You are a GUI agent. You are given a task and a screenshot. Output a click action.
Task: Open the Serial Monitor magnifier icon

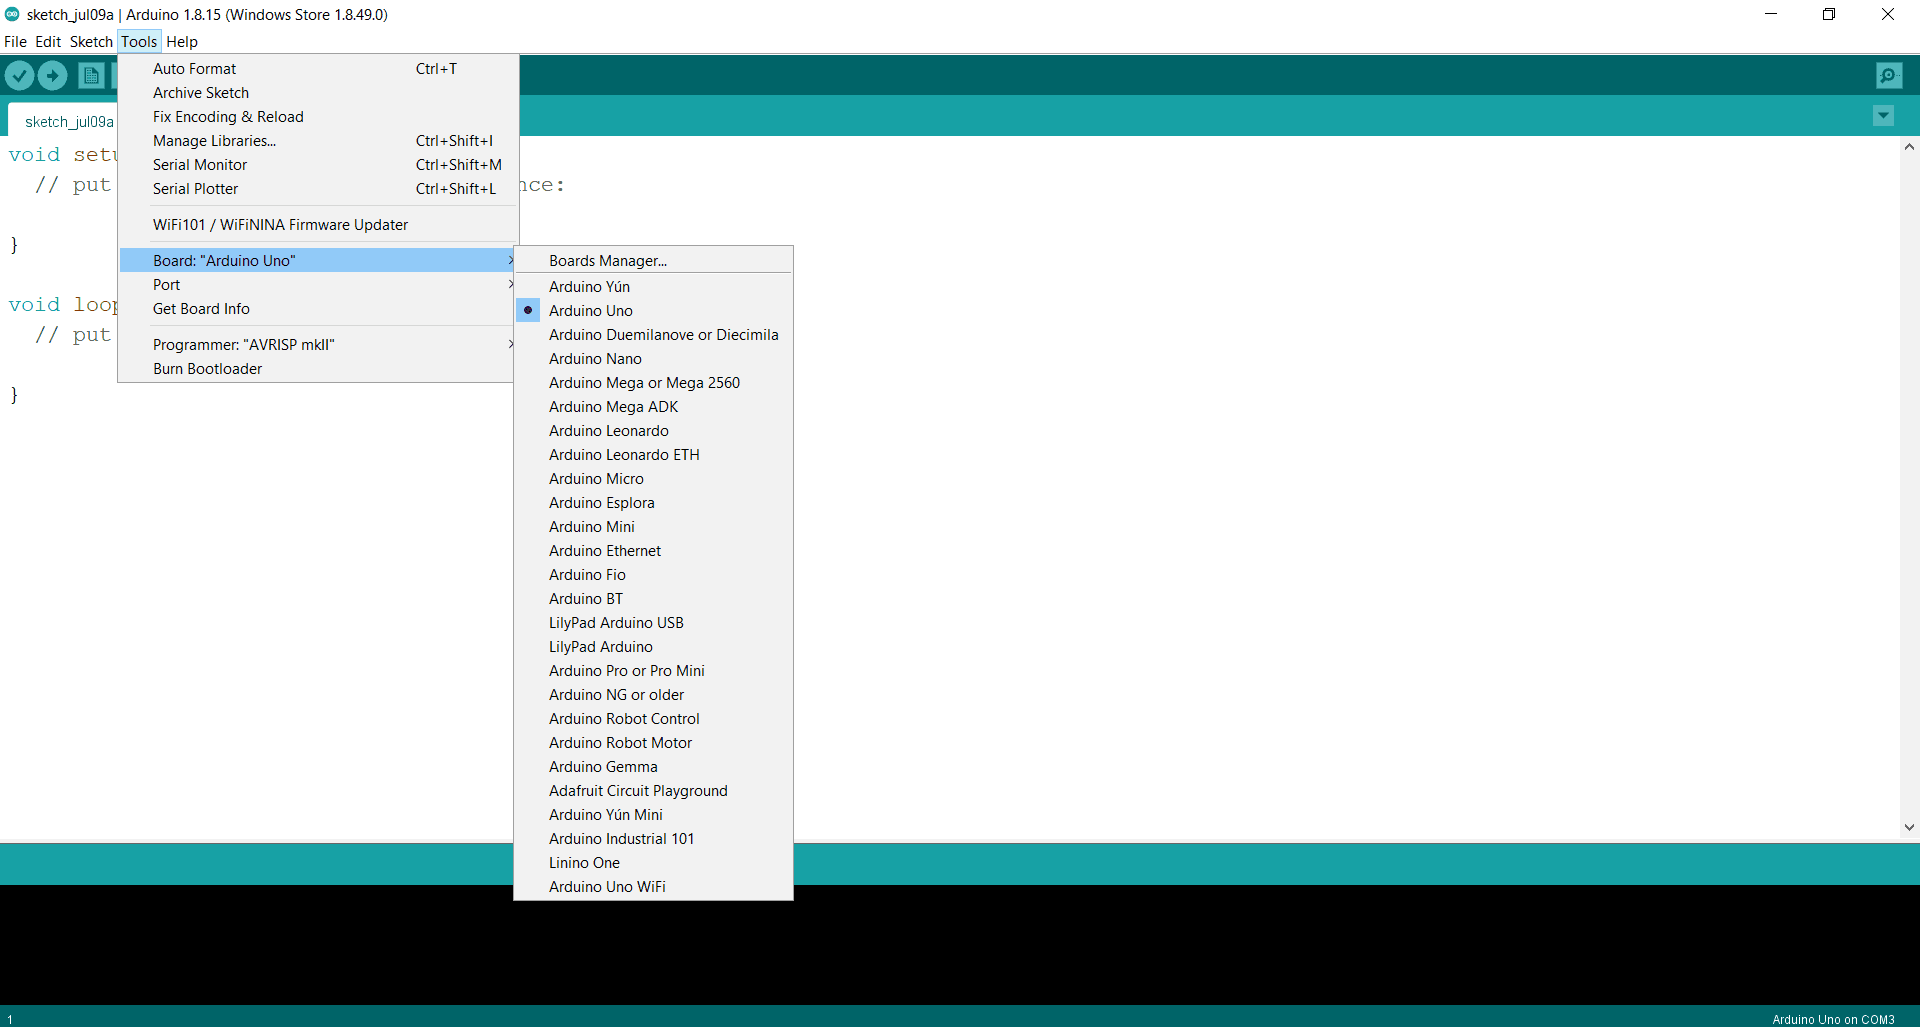(1888, 76)
